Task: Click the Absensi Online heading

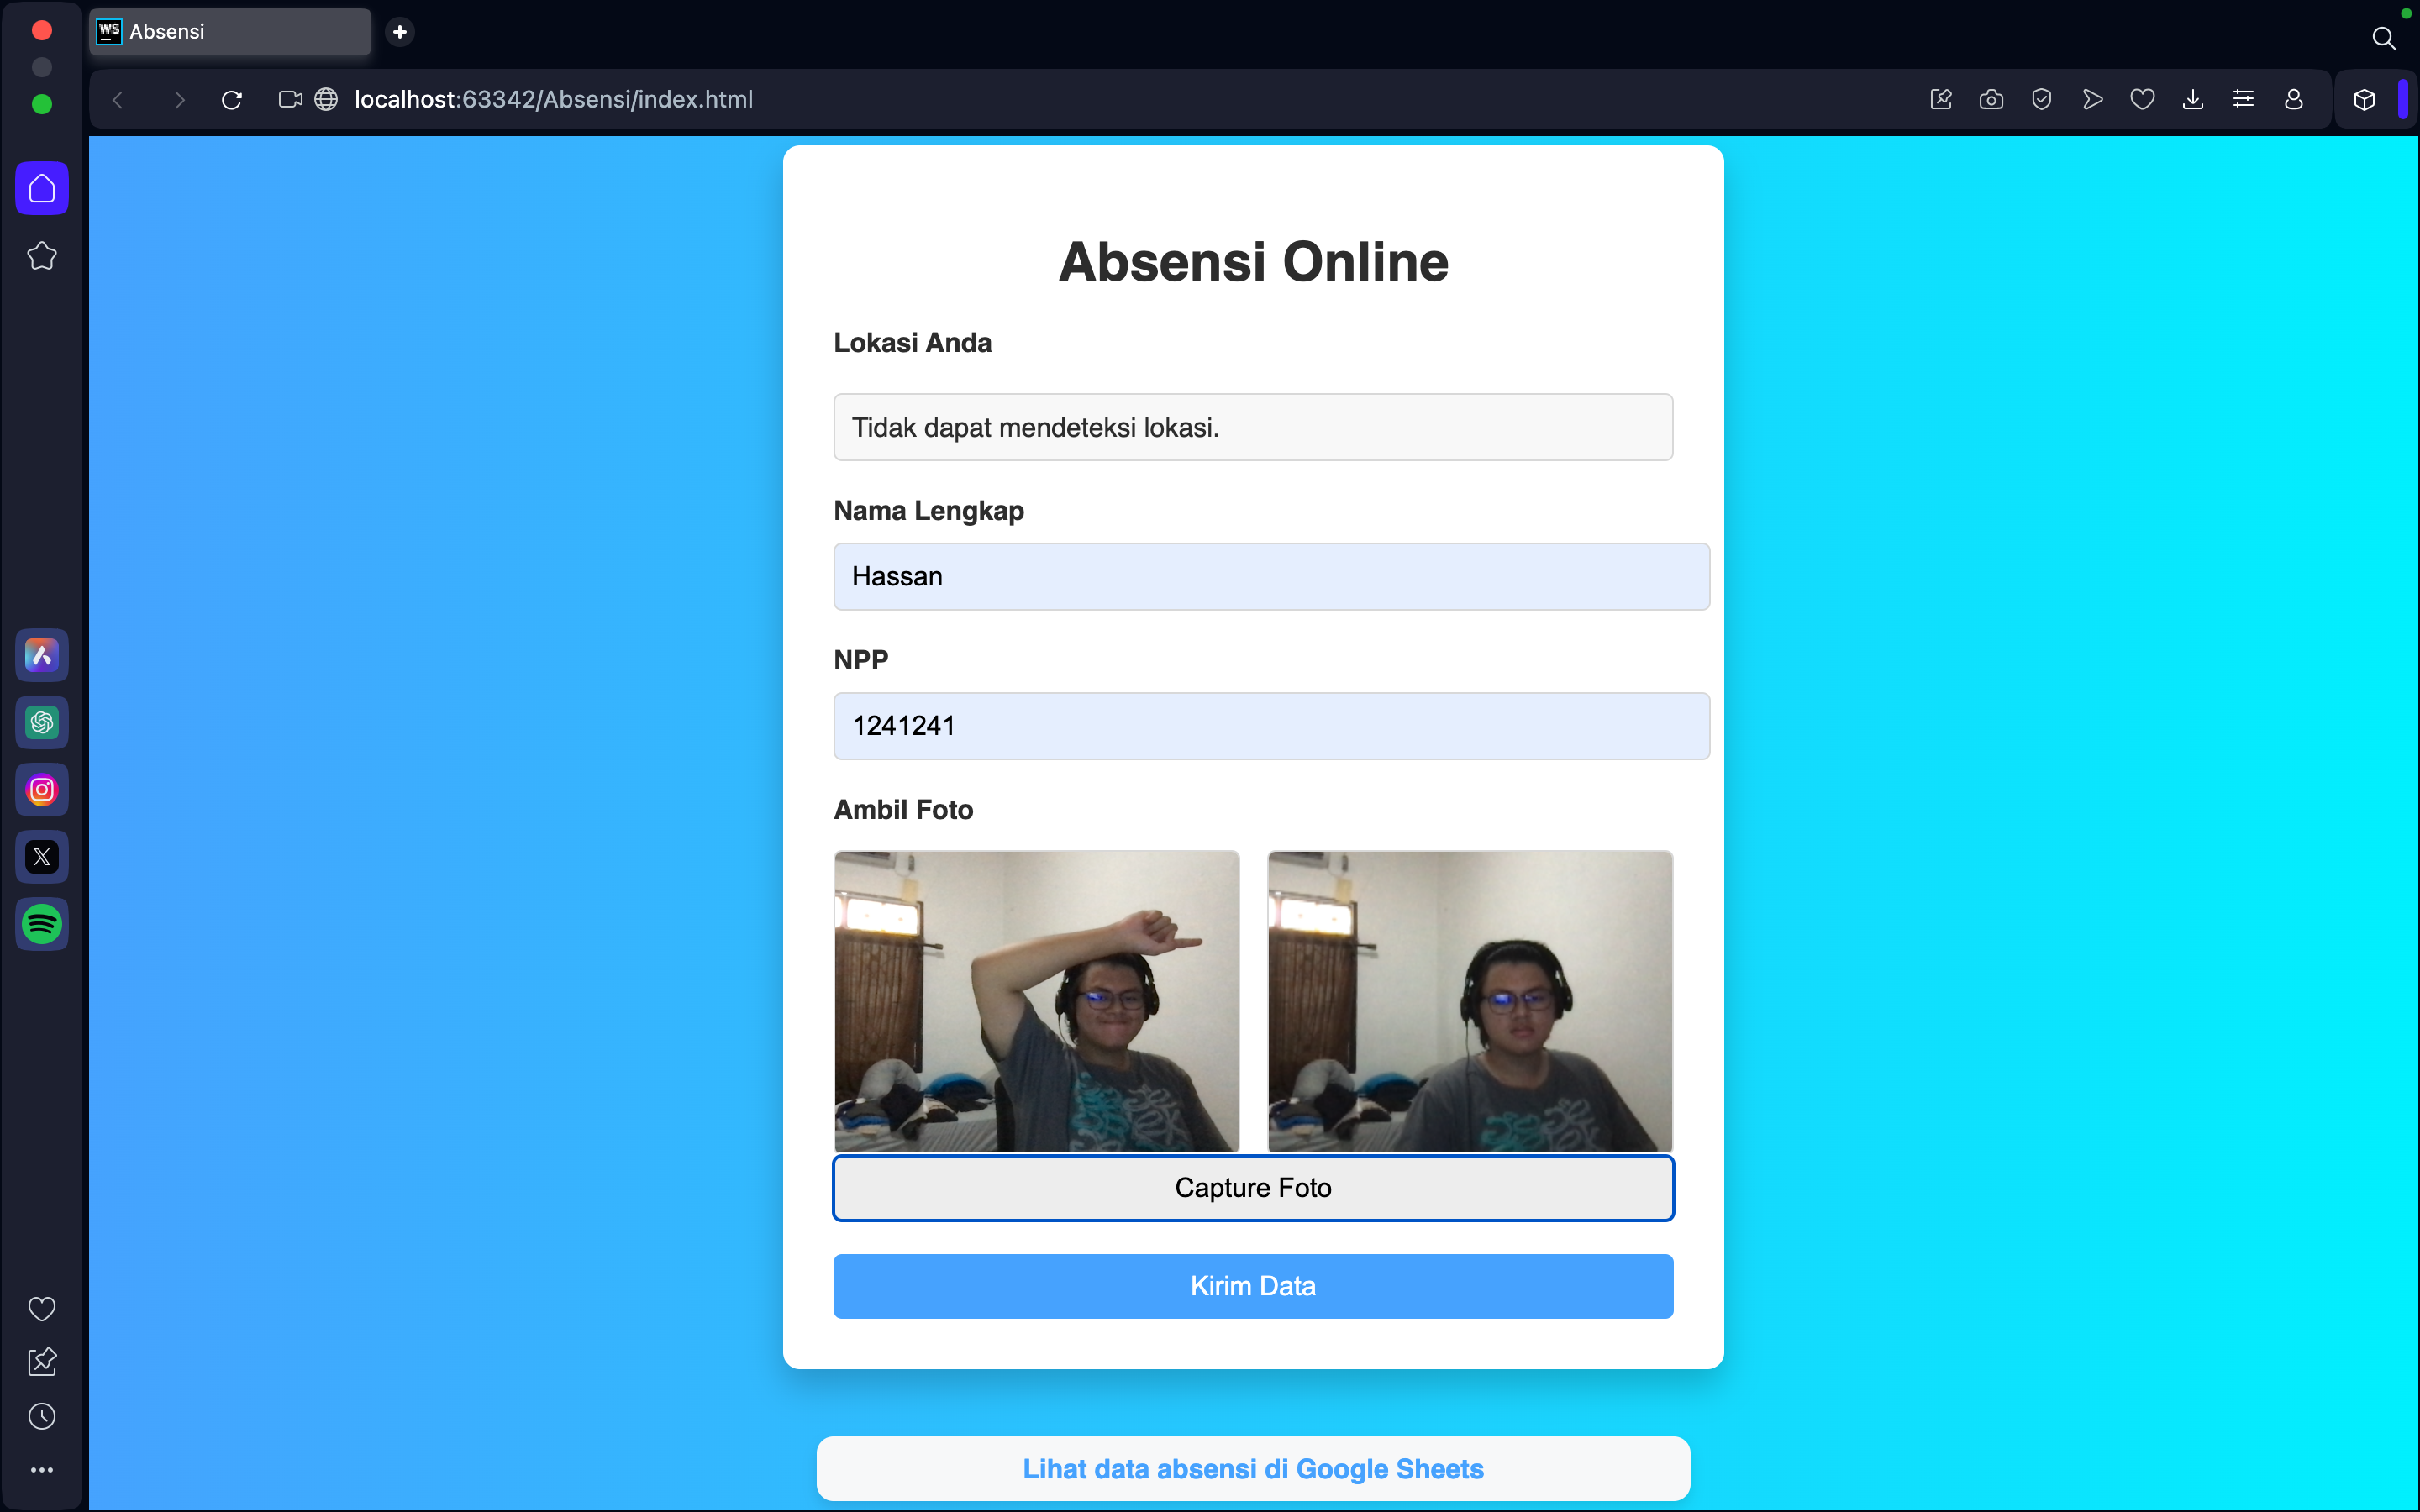Action: [1253, 262]
